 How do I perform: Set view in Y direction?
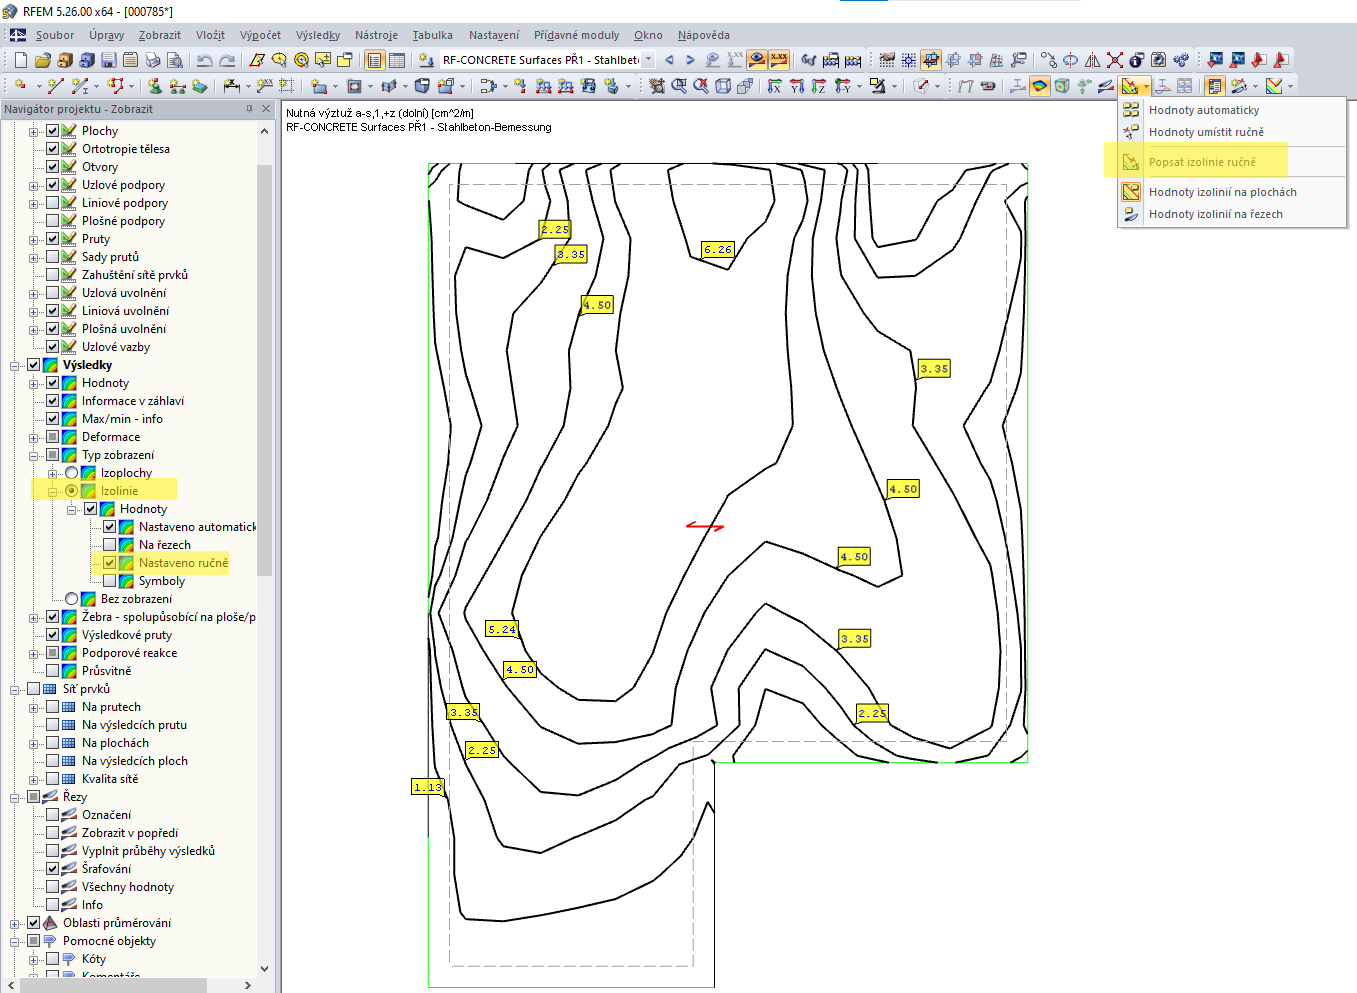click(797, 86)
